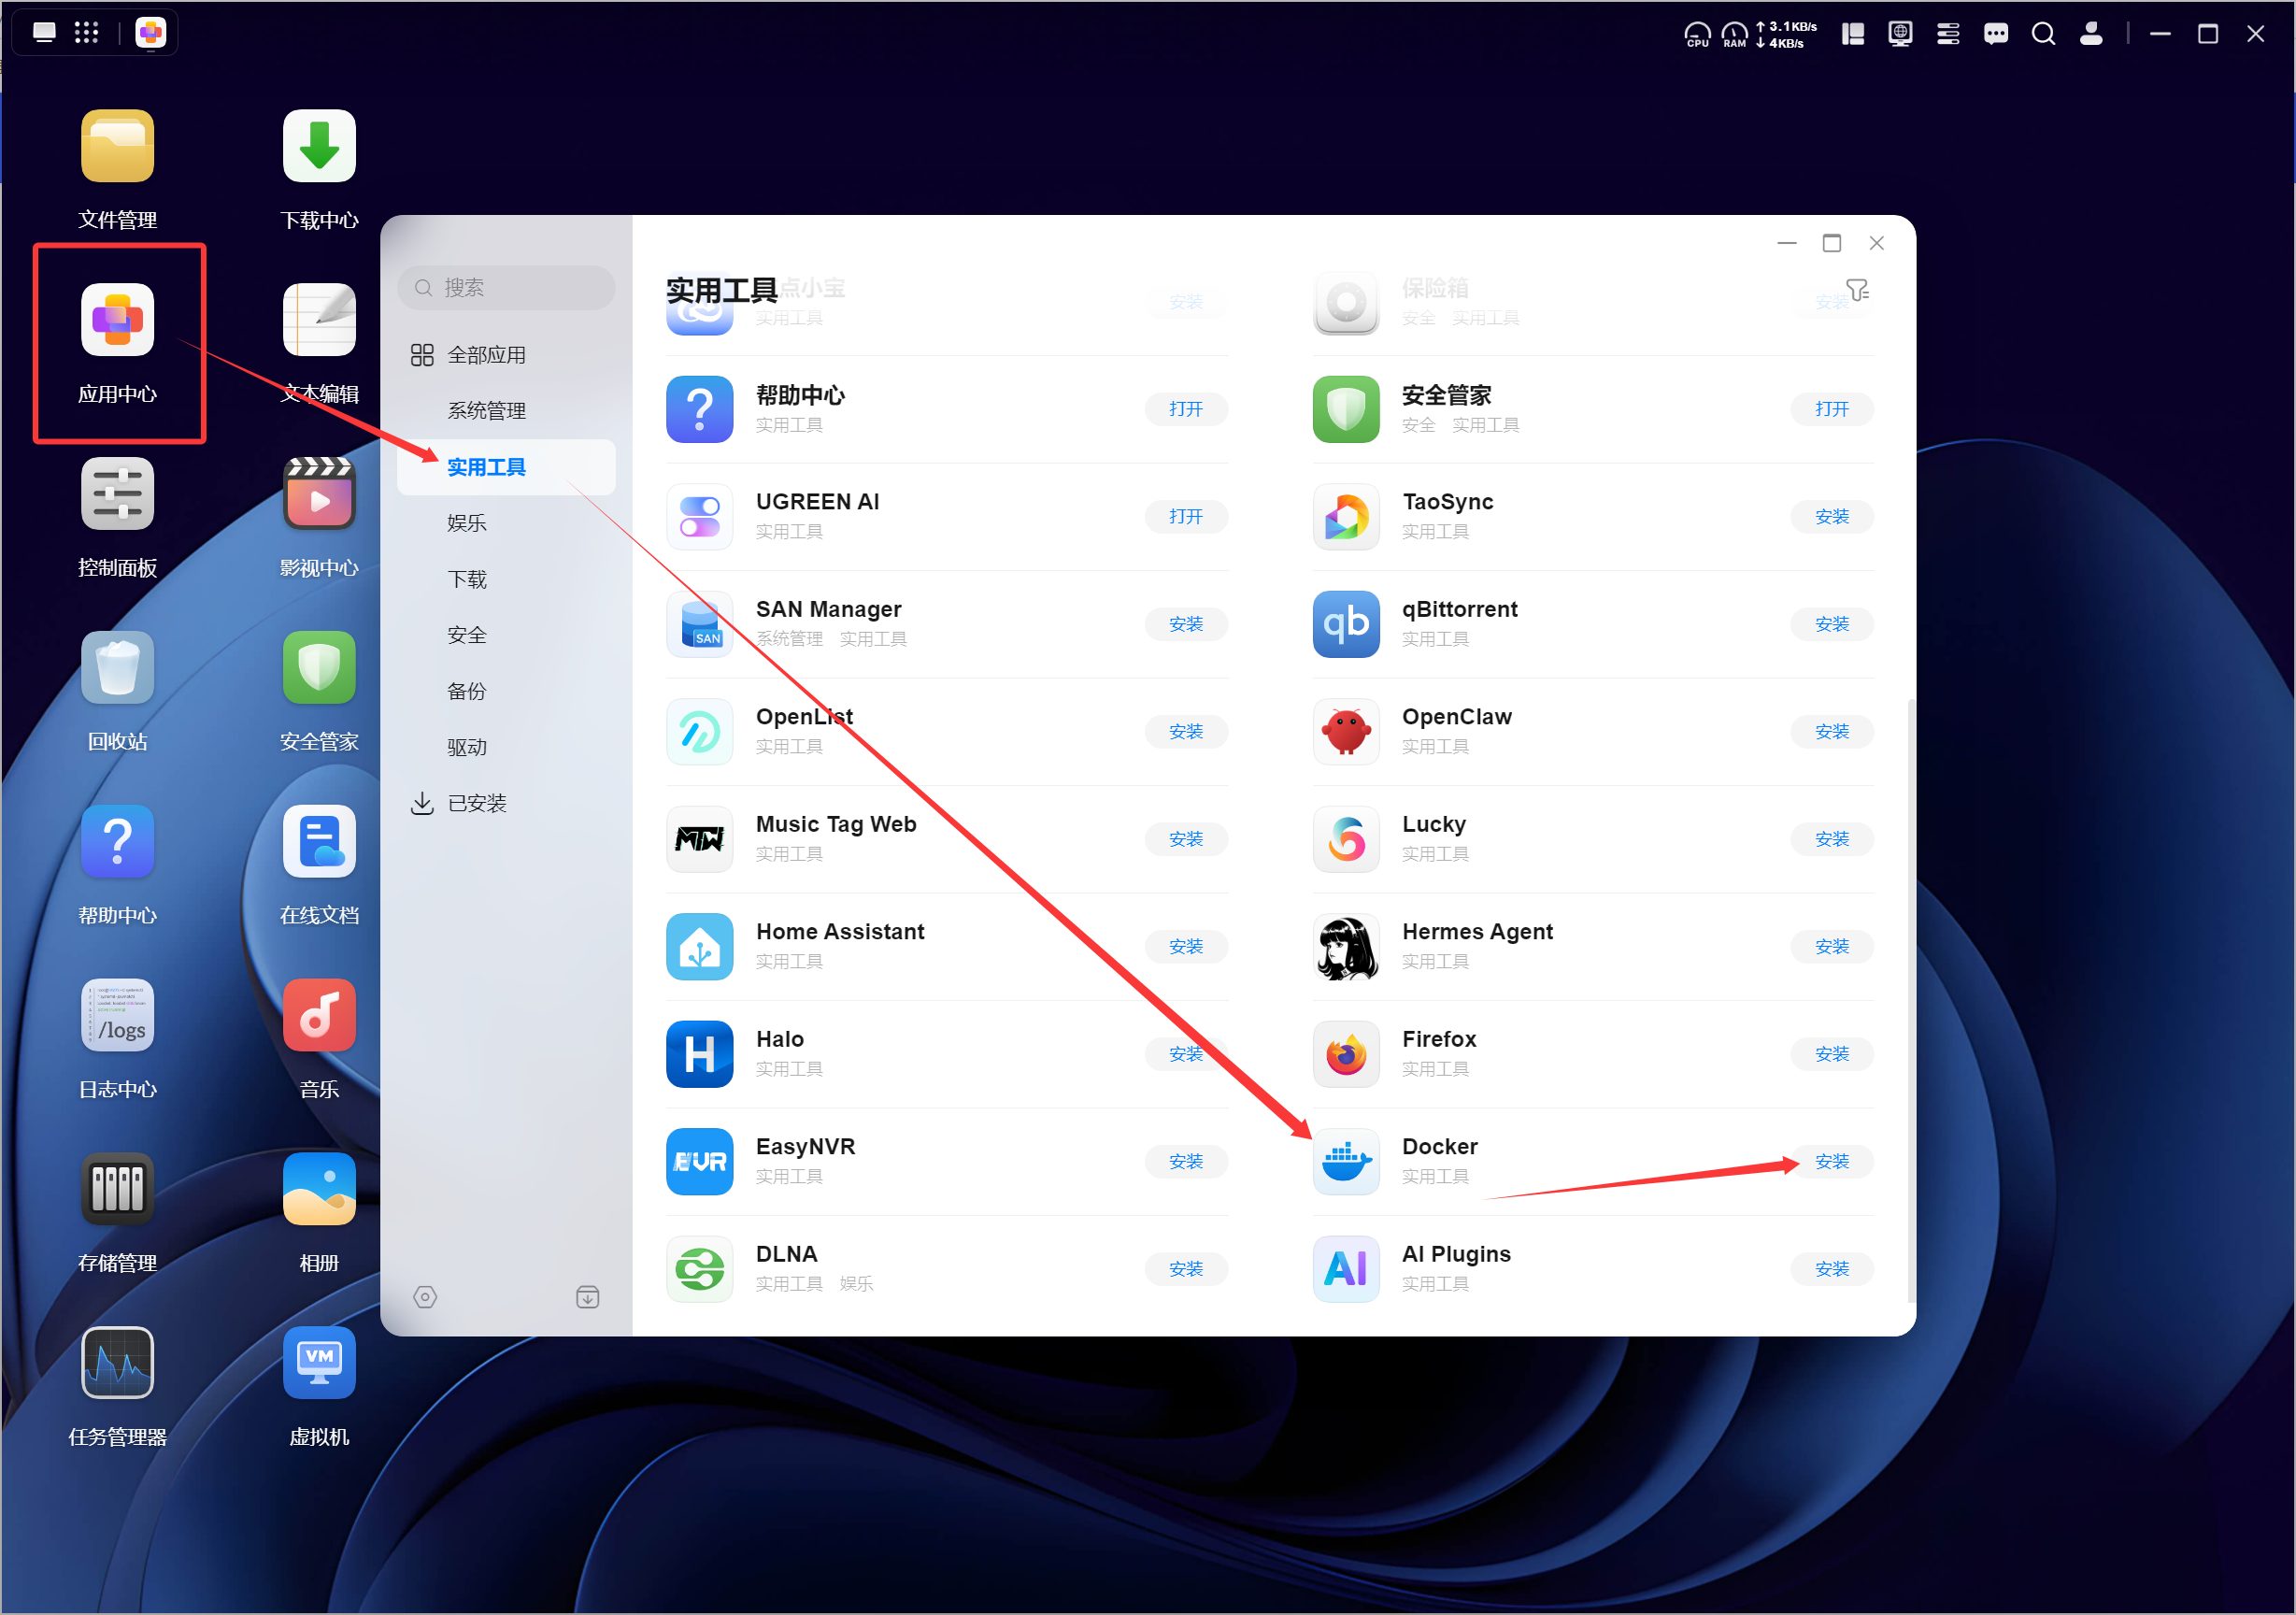The width and height of the screenshot is (2296, 1615).
Task: Install Lucky app
Action: [x=1832, y=839]
